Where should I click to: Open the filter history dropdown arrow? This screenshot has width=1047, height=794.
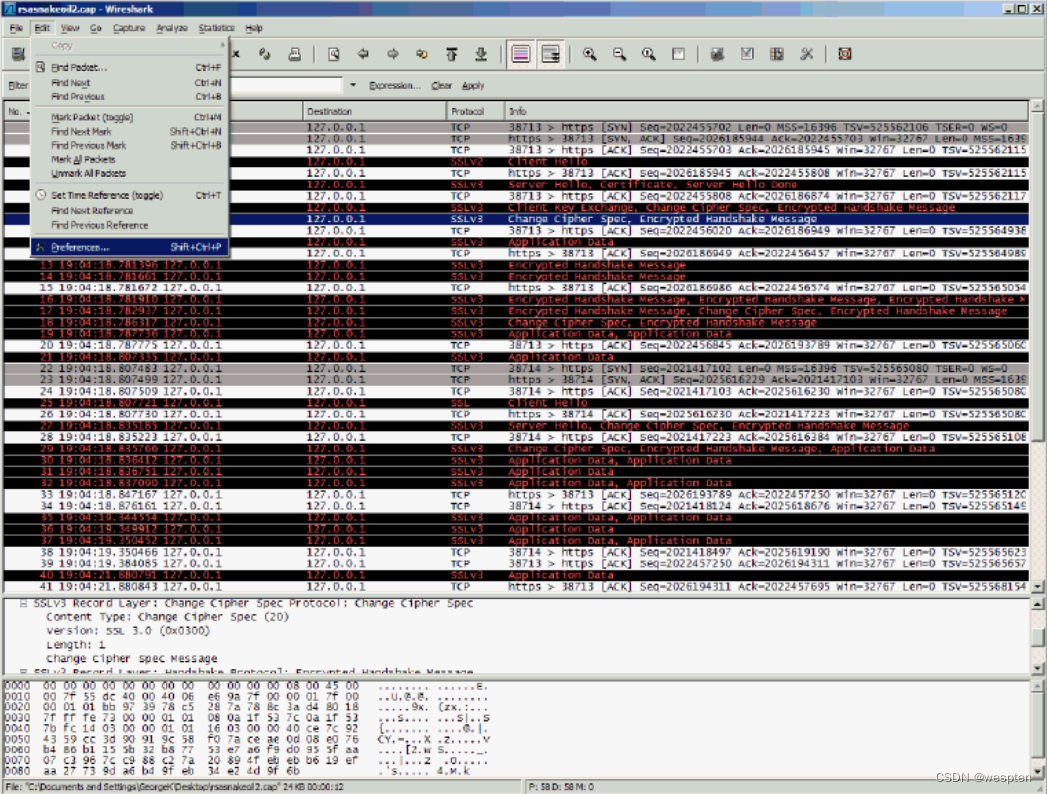[353, 85]
